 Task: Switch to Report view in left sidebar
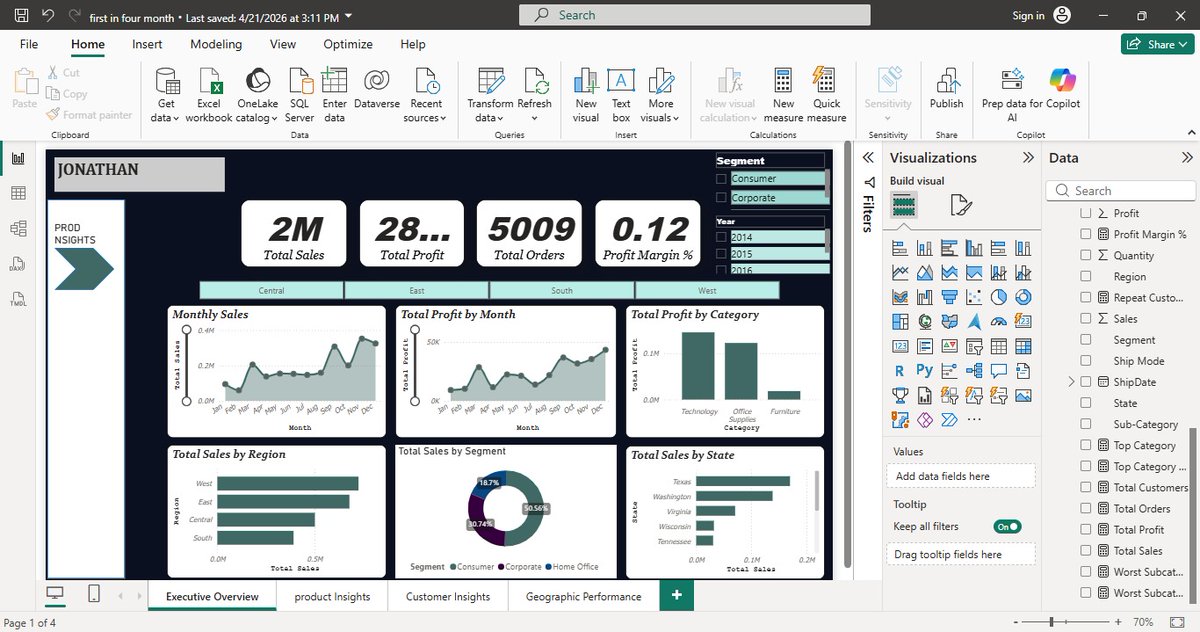tap(18, 159)
